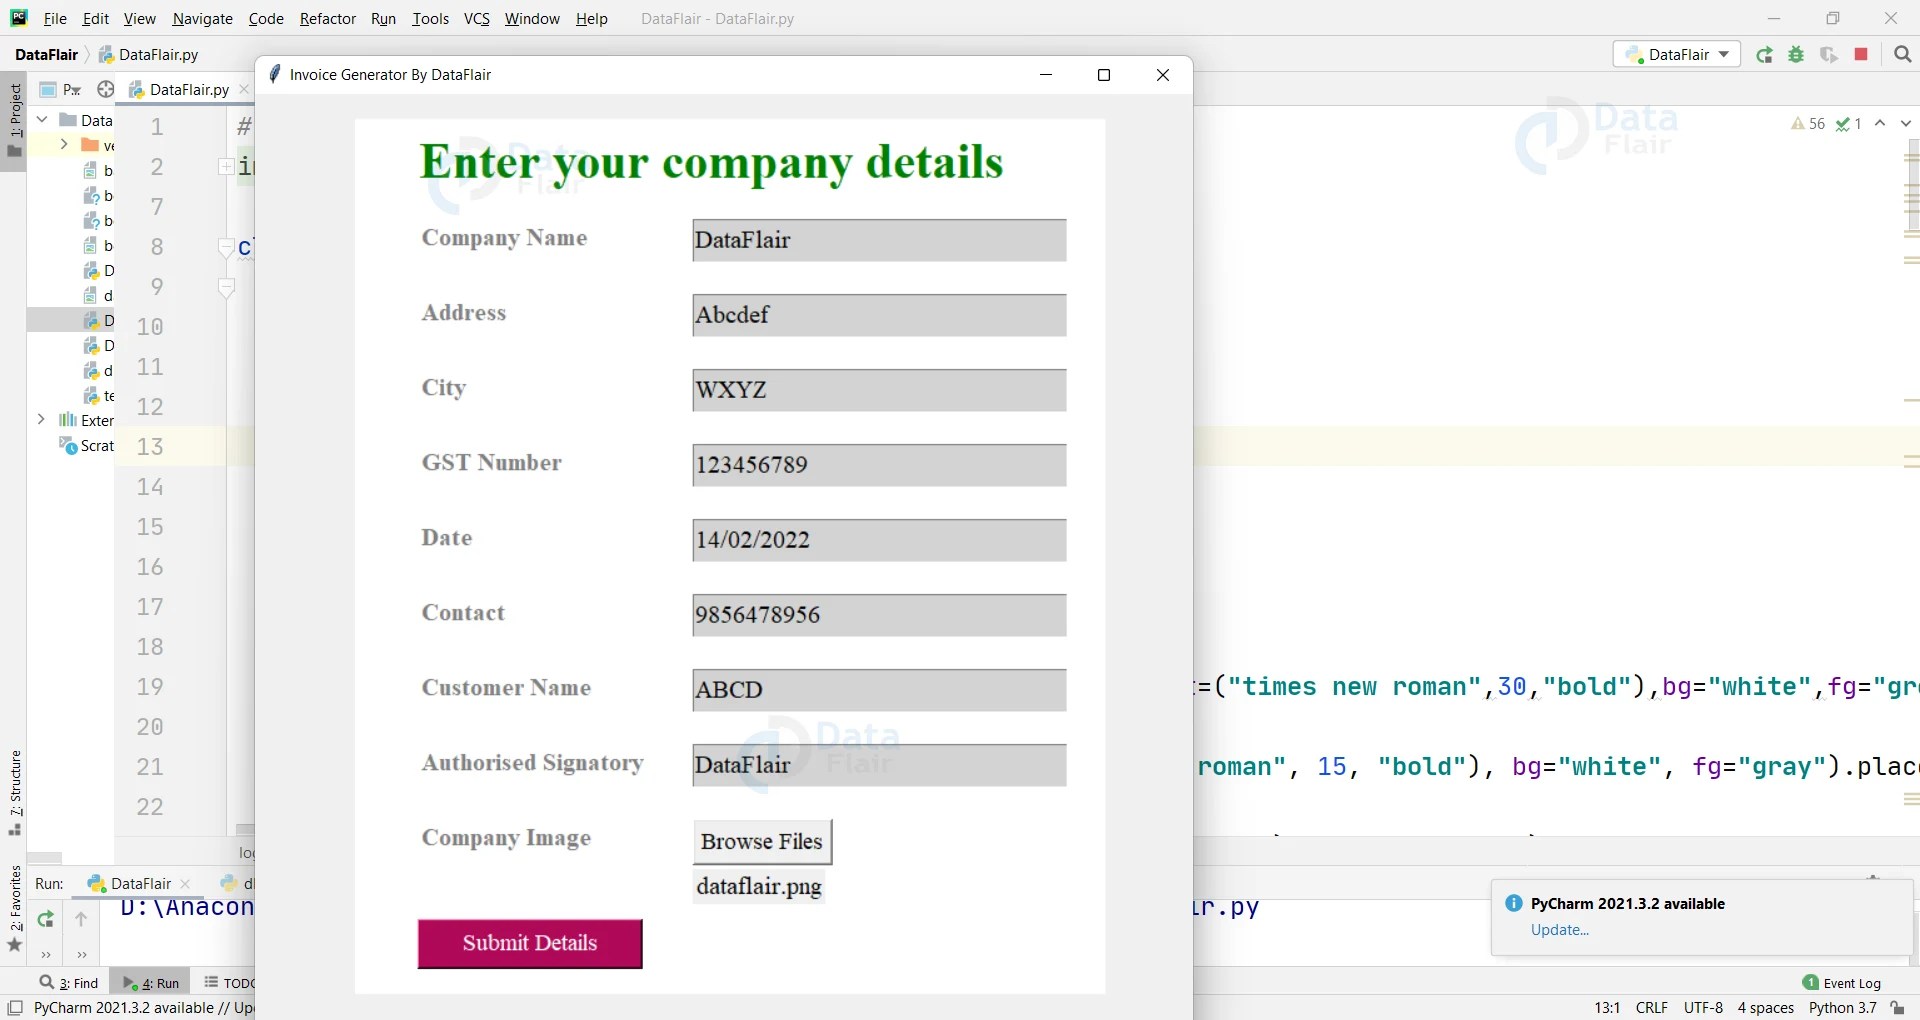Image resolution: width=1920 pixels, height=1020 pixels.
Task: Stop the running process
Action: click(x=1861, y=55)
